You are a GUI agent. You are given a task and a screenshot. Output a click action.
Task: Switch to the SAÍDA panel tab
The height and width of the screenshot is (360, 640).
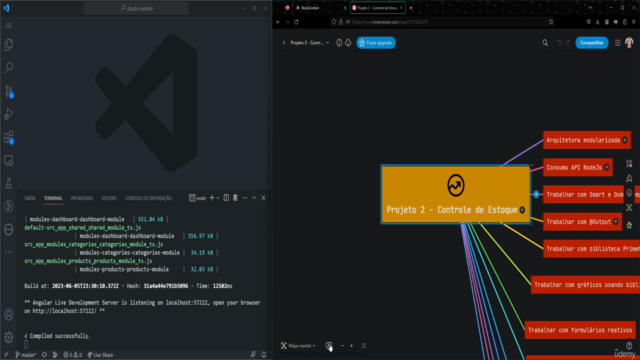pos(30,198)
